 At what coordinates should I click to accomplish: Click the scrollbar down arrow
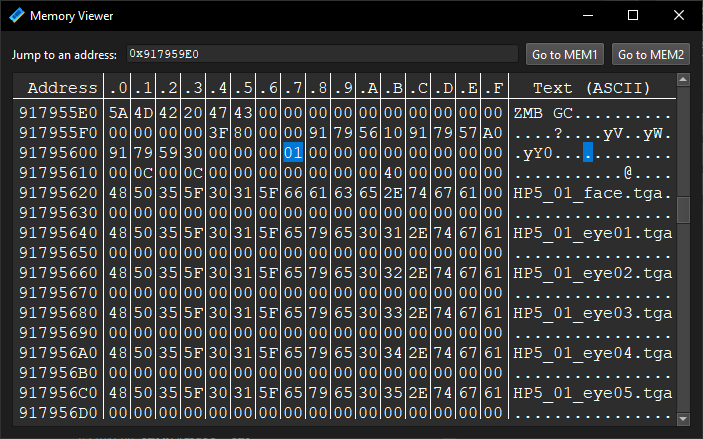click(x=684, y=419)
